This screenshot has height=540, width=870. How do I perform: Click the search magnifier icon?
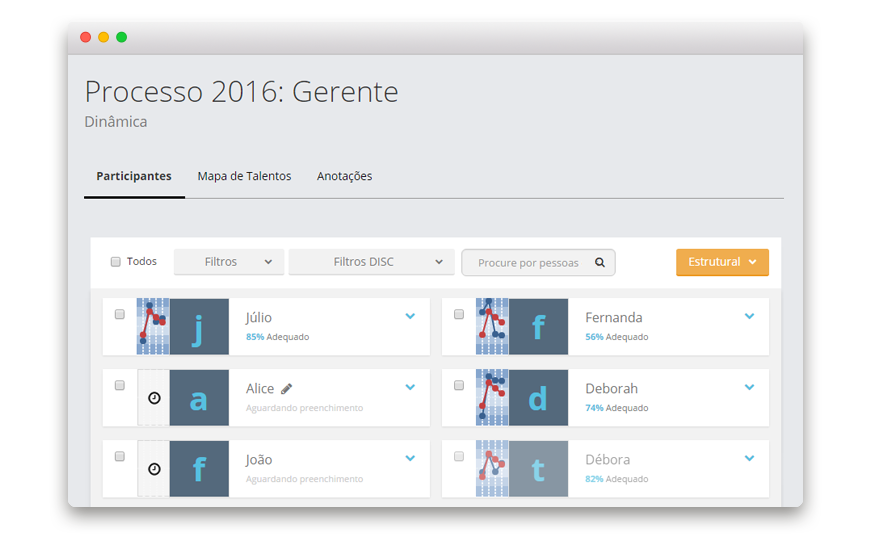600,263
